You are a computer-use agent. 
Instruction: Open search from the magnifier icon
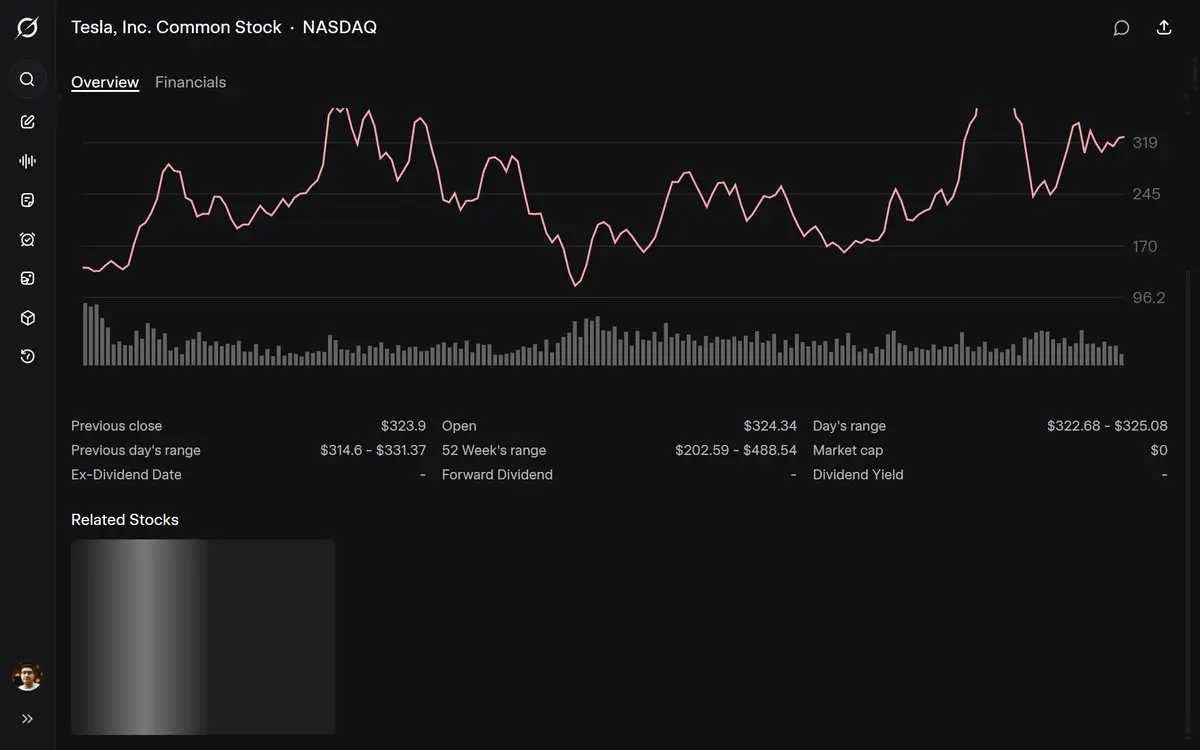coord(27,79)
